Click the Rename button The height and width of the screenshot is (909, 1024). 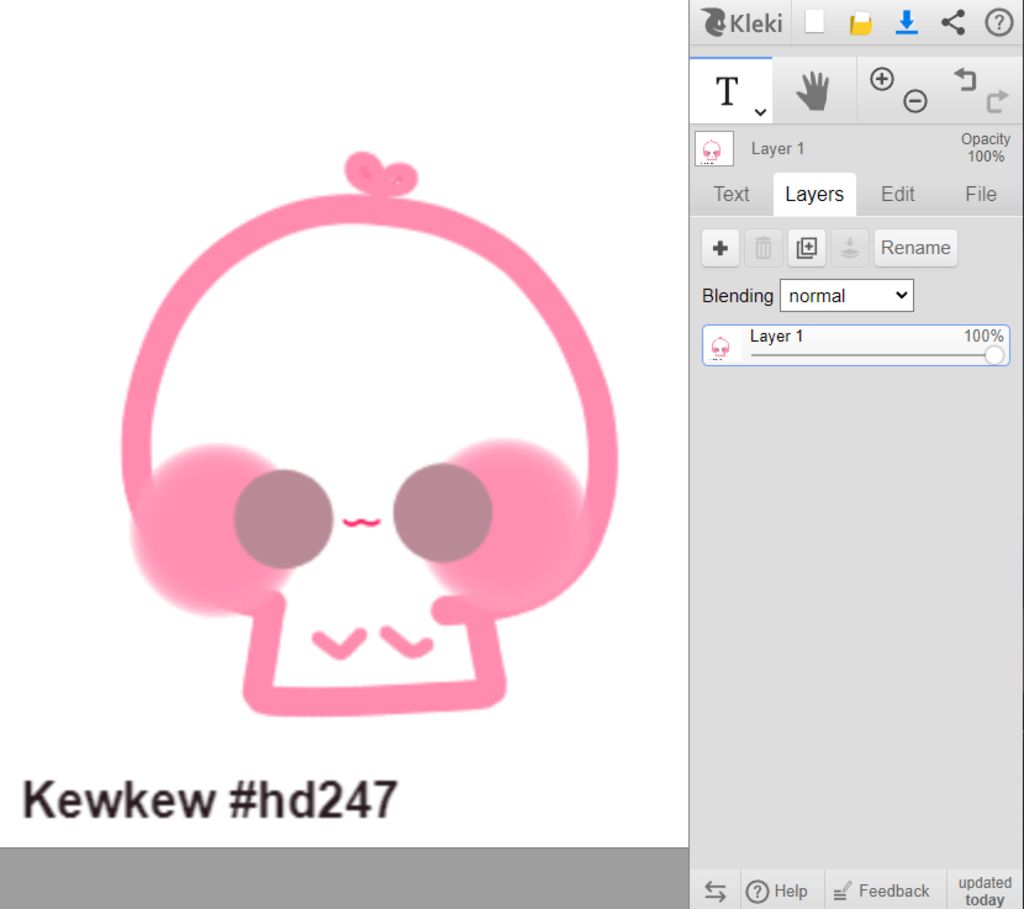click(916, 248)
